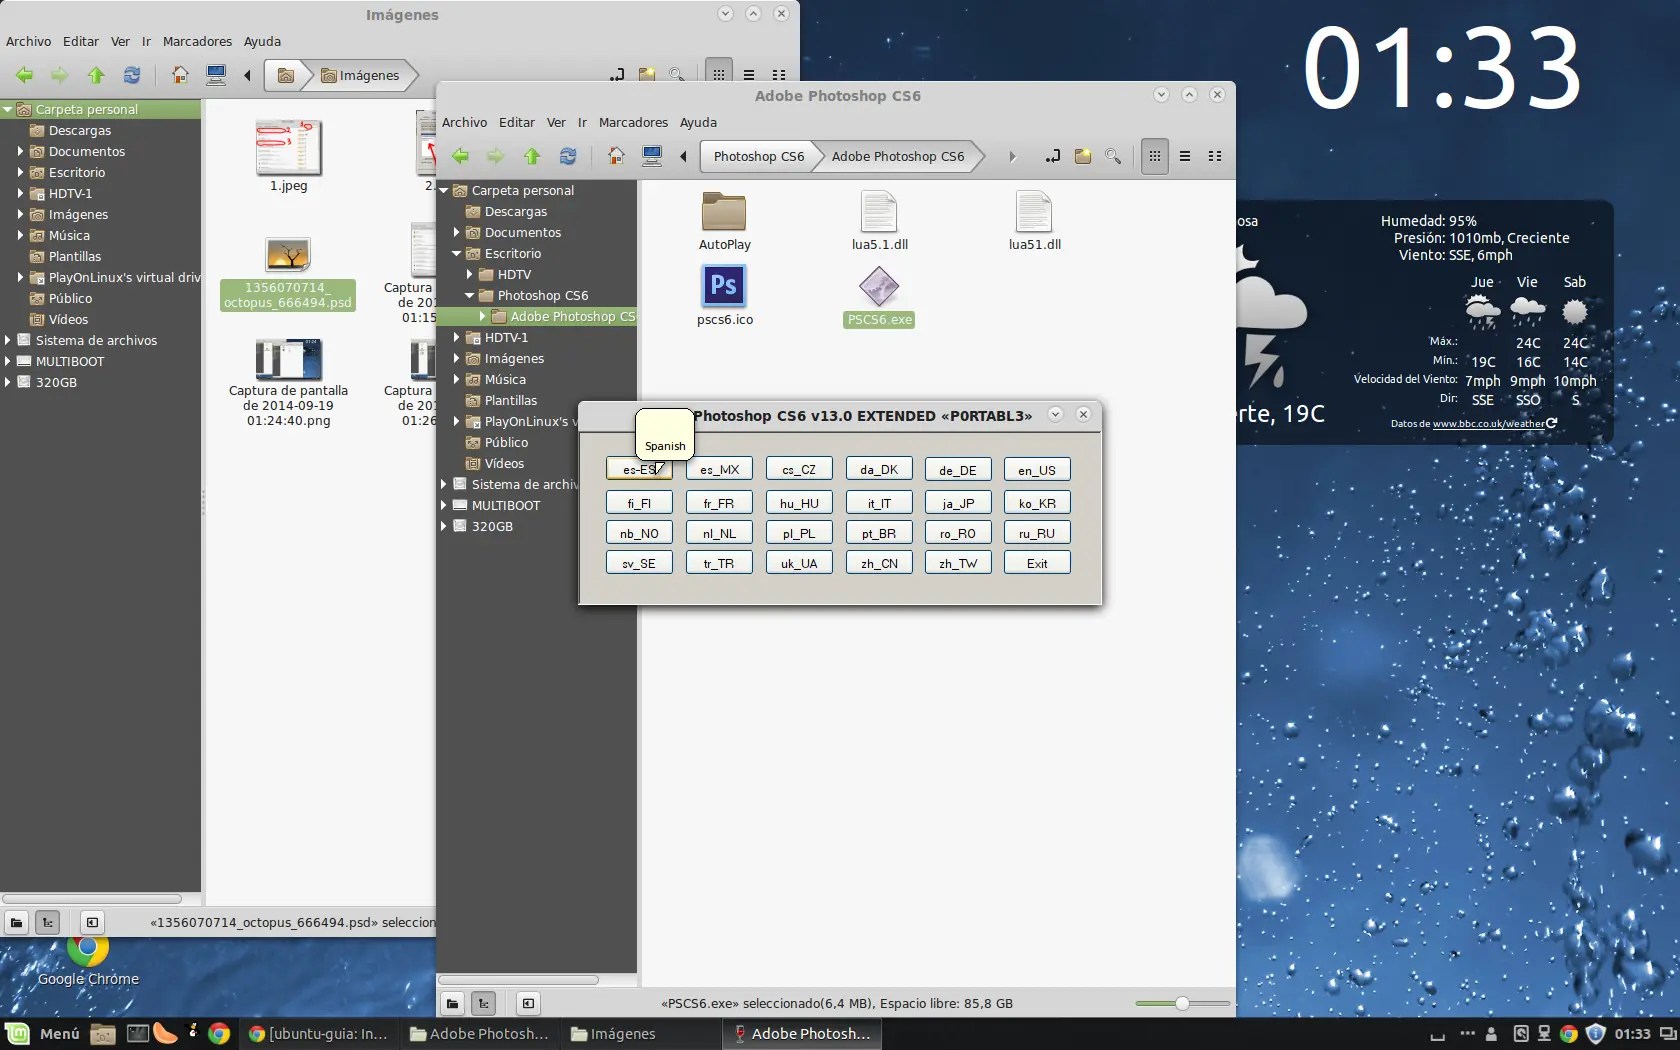Open Computer from Imágenes window toolbar
Screen dimensions: 1680x1050
coord(216,75)
